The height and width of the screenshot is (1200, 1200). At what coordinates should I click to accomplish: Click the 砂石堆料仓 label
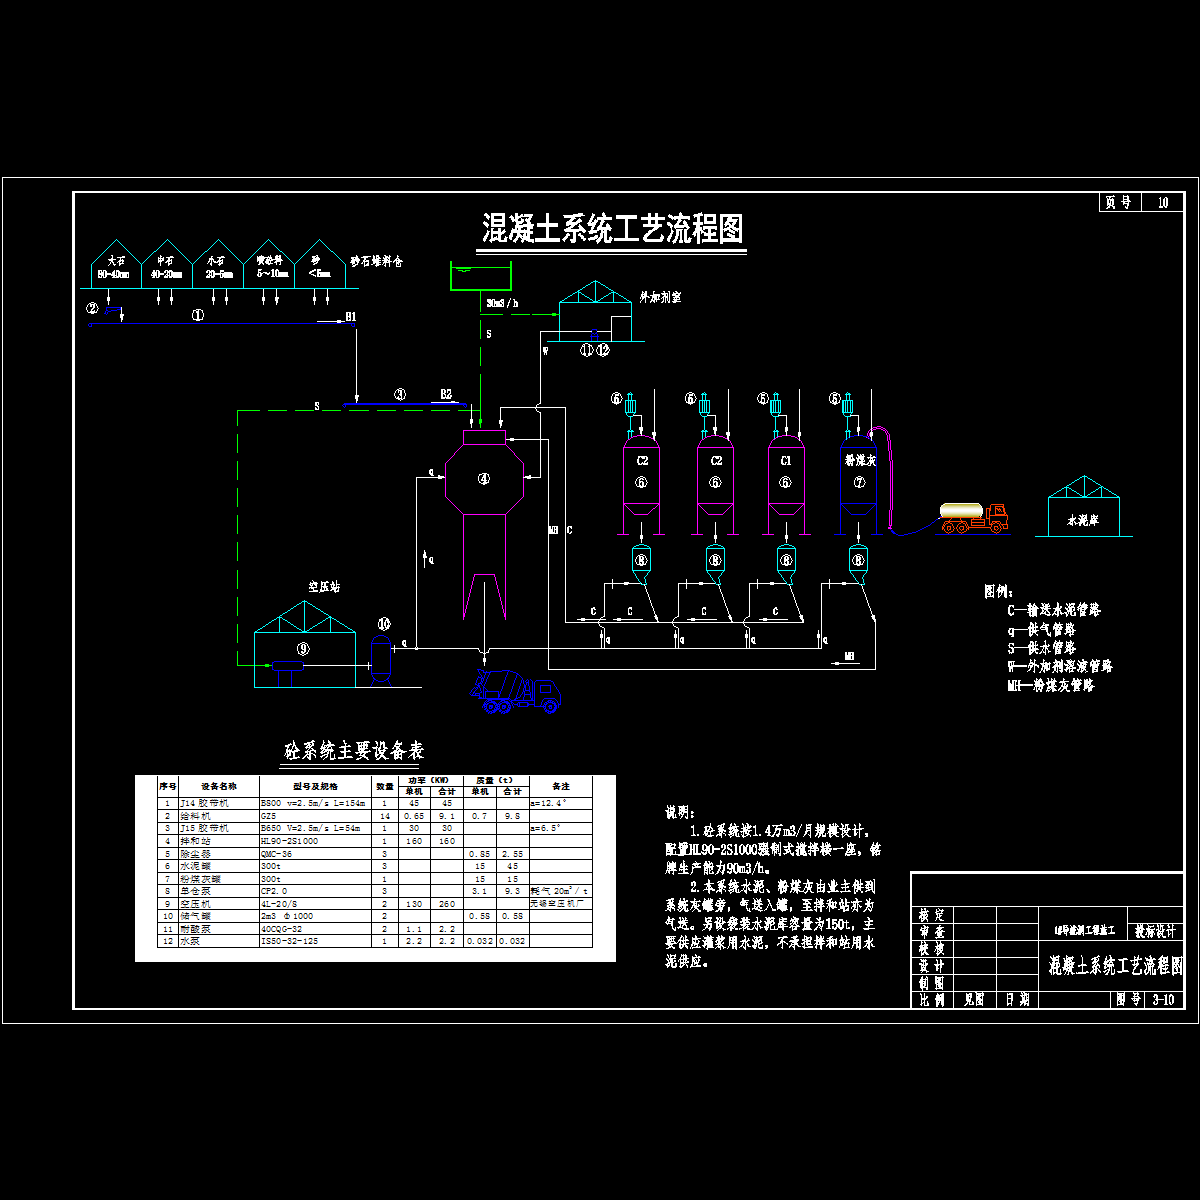tap(376, 261)
